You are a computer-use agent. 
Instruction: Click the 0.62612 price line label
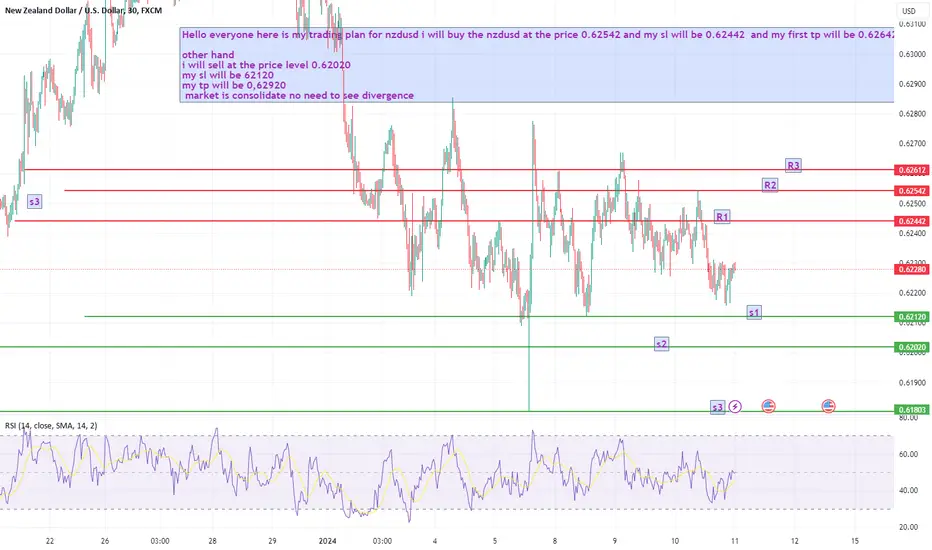[912, 170]
